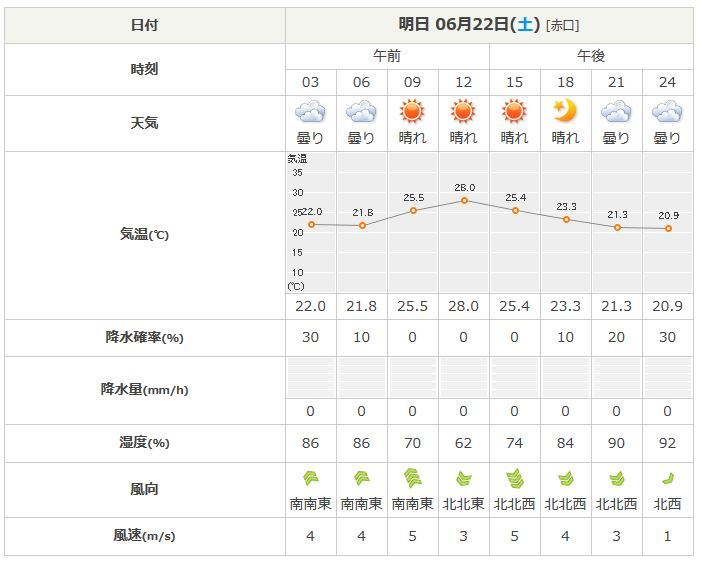Click the wind direction arrow at 12 o'clock
Screen dimensions: 701x561
(464, 479)
